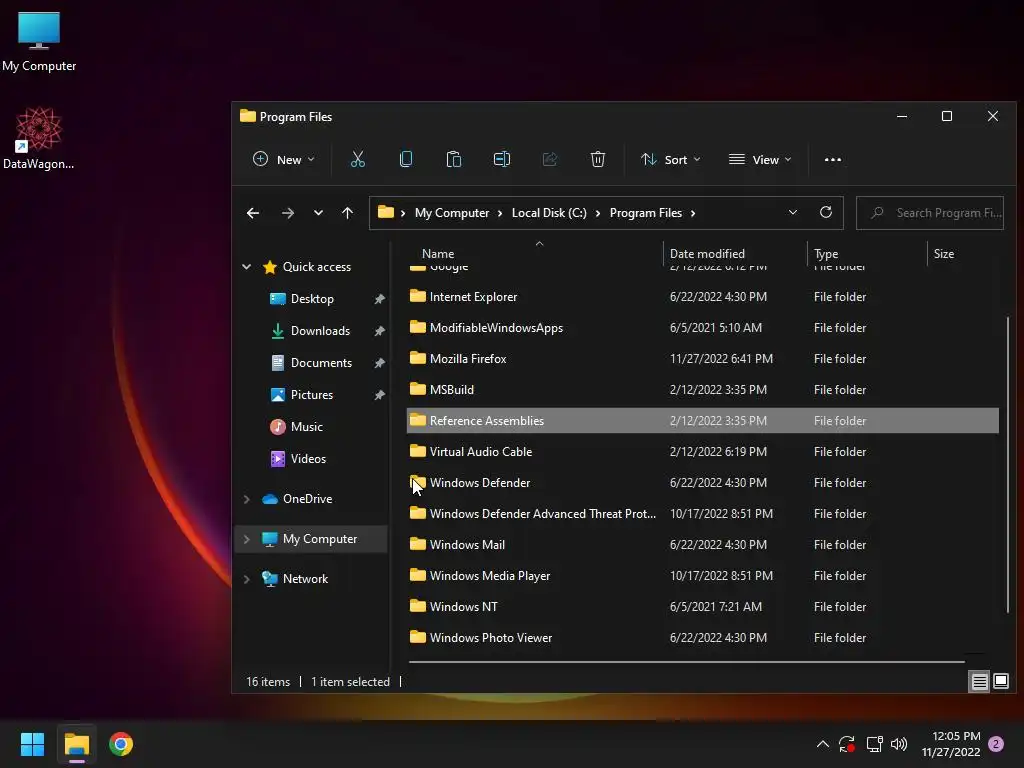The image size is (1024, 768).
Task: Click the Cut scissors icon
Action: click(357, 159)
